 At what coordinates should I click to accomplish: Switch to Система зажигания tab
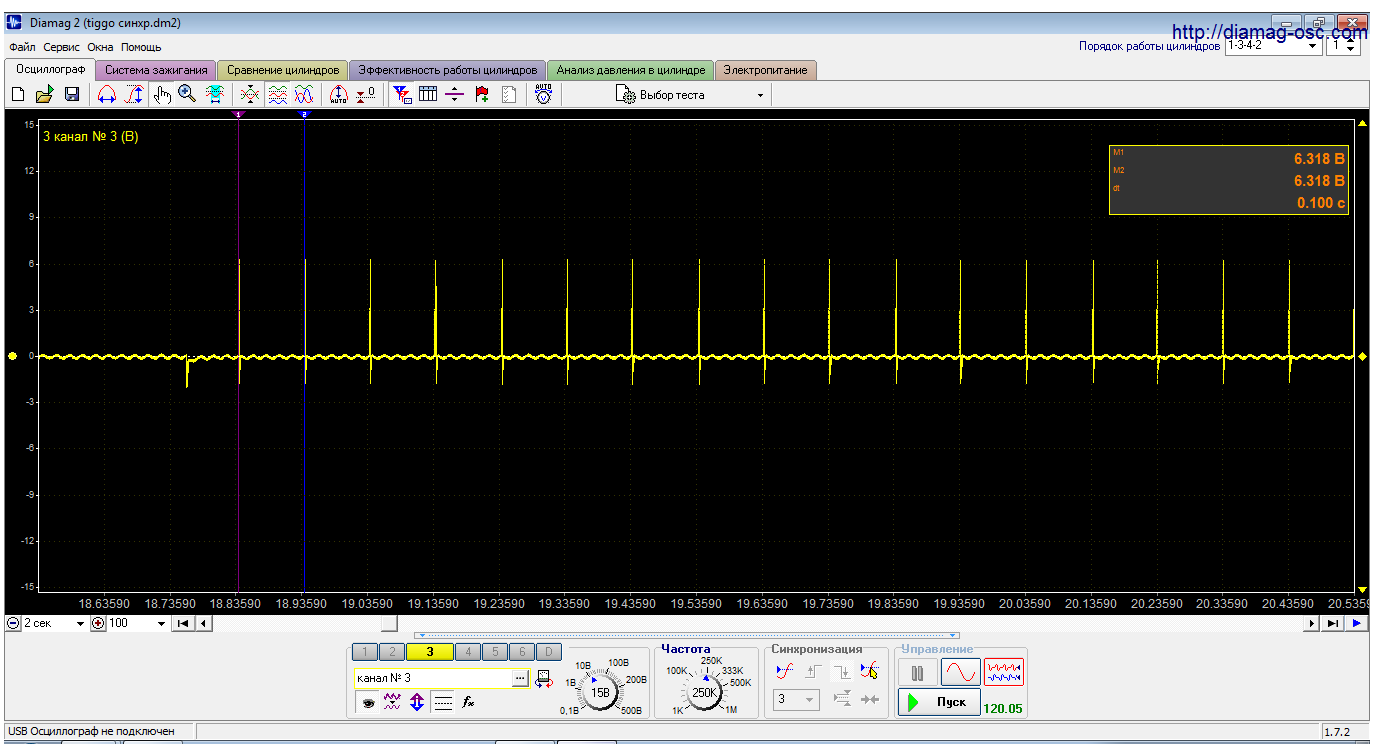point(156,70)
